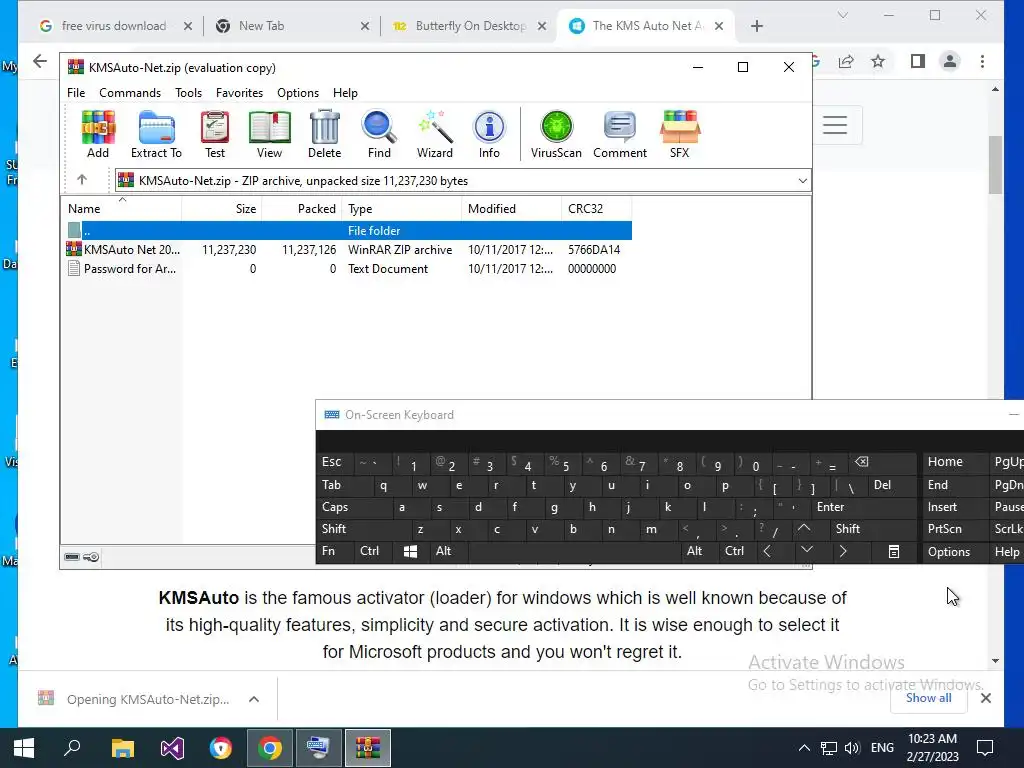Viewport: 1024px width, 768px height.
Task: Click Show all downloads button
Action: coord(929,698)
